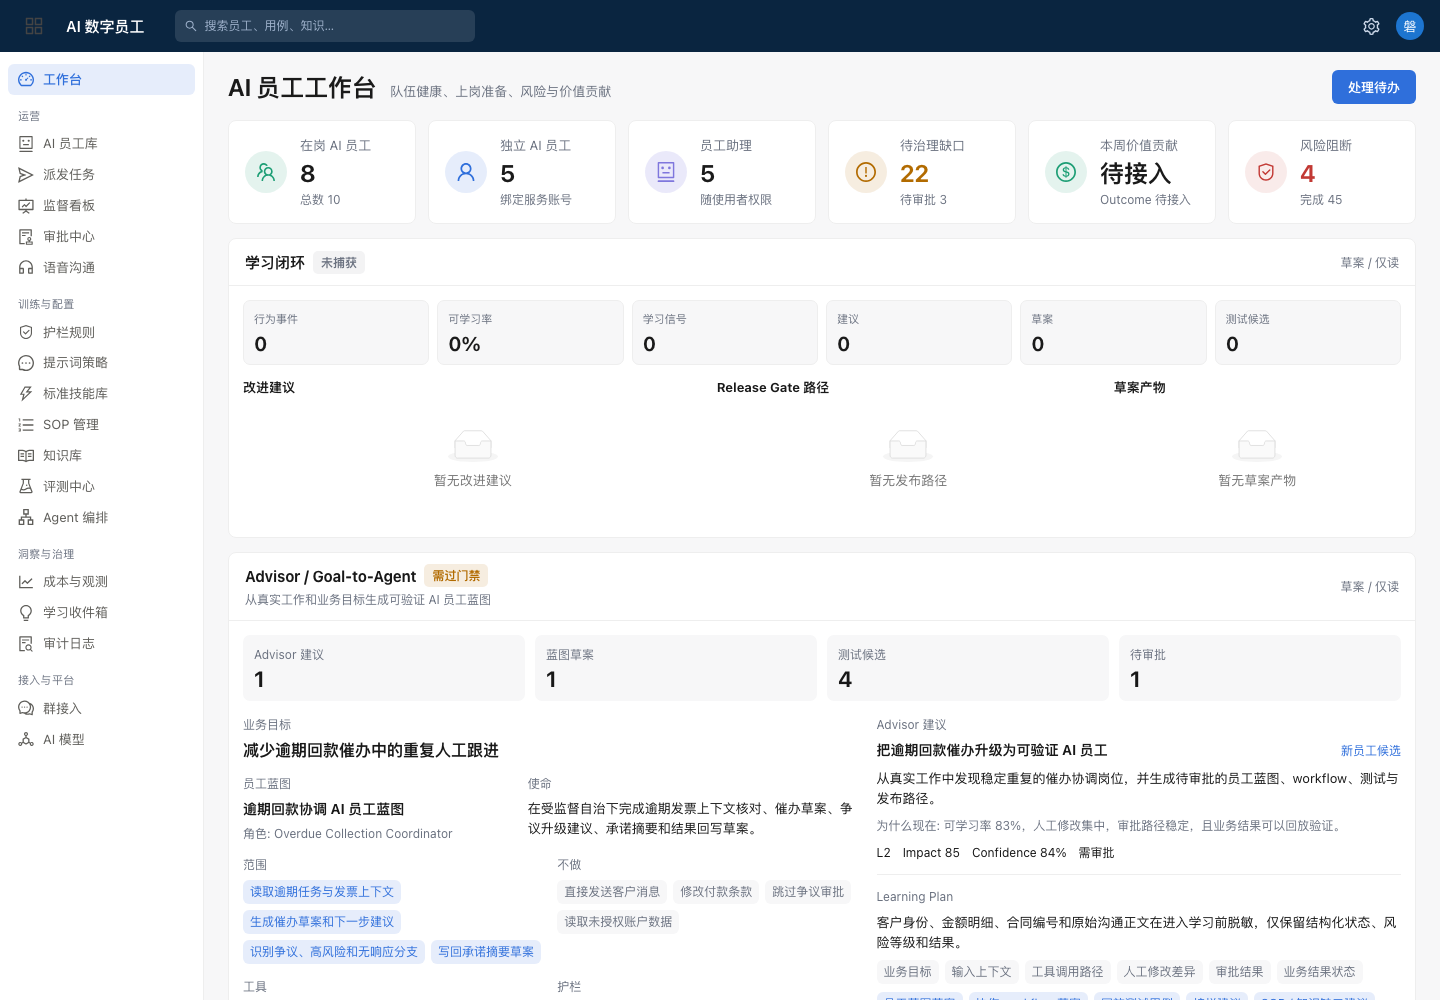Click the 新员工候选 link
Screen dimensions: 1440x1000
[1371, 750]
